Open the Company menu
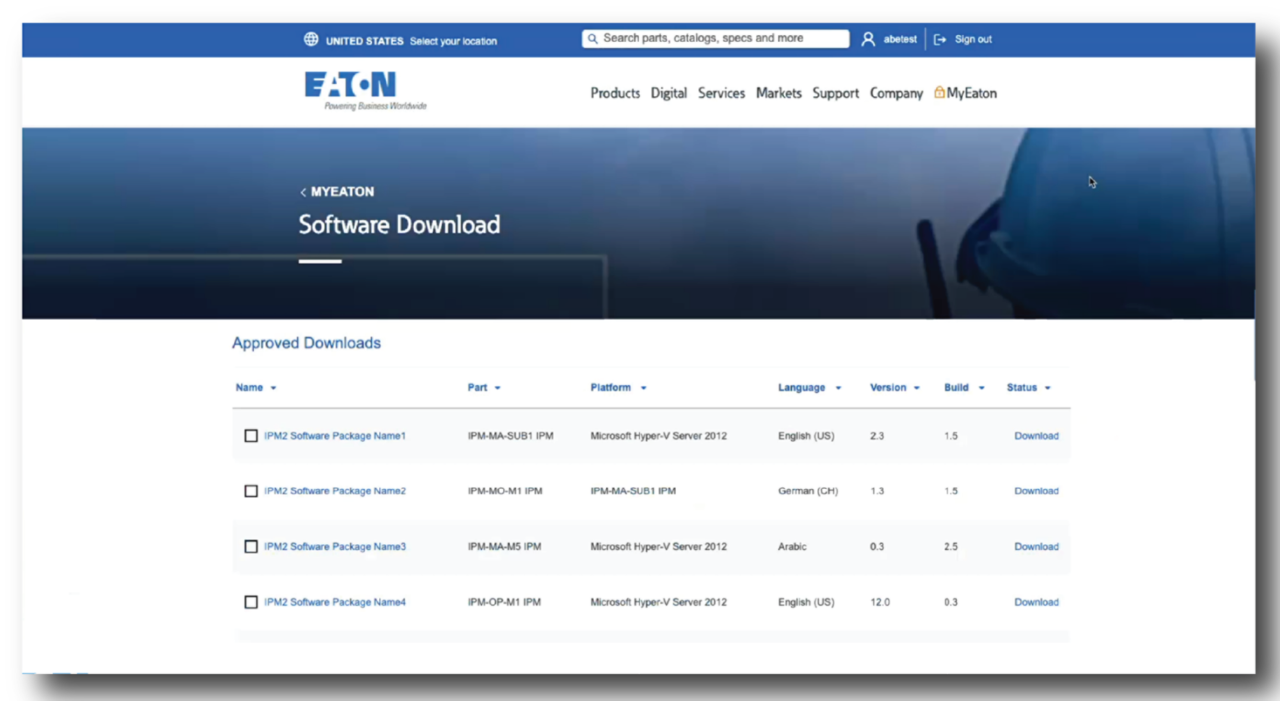Image resolution: width=1280 pixels, height=701 pixels. point(896,93)
